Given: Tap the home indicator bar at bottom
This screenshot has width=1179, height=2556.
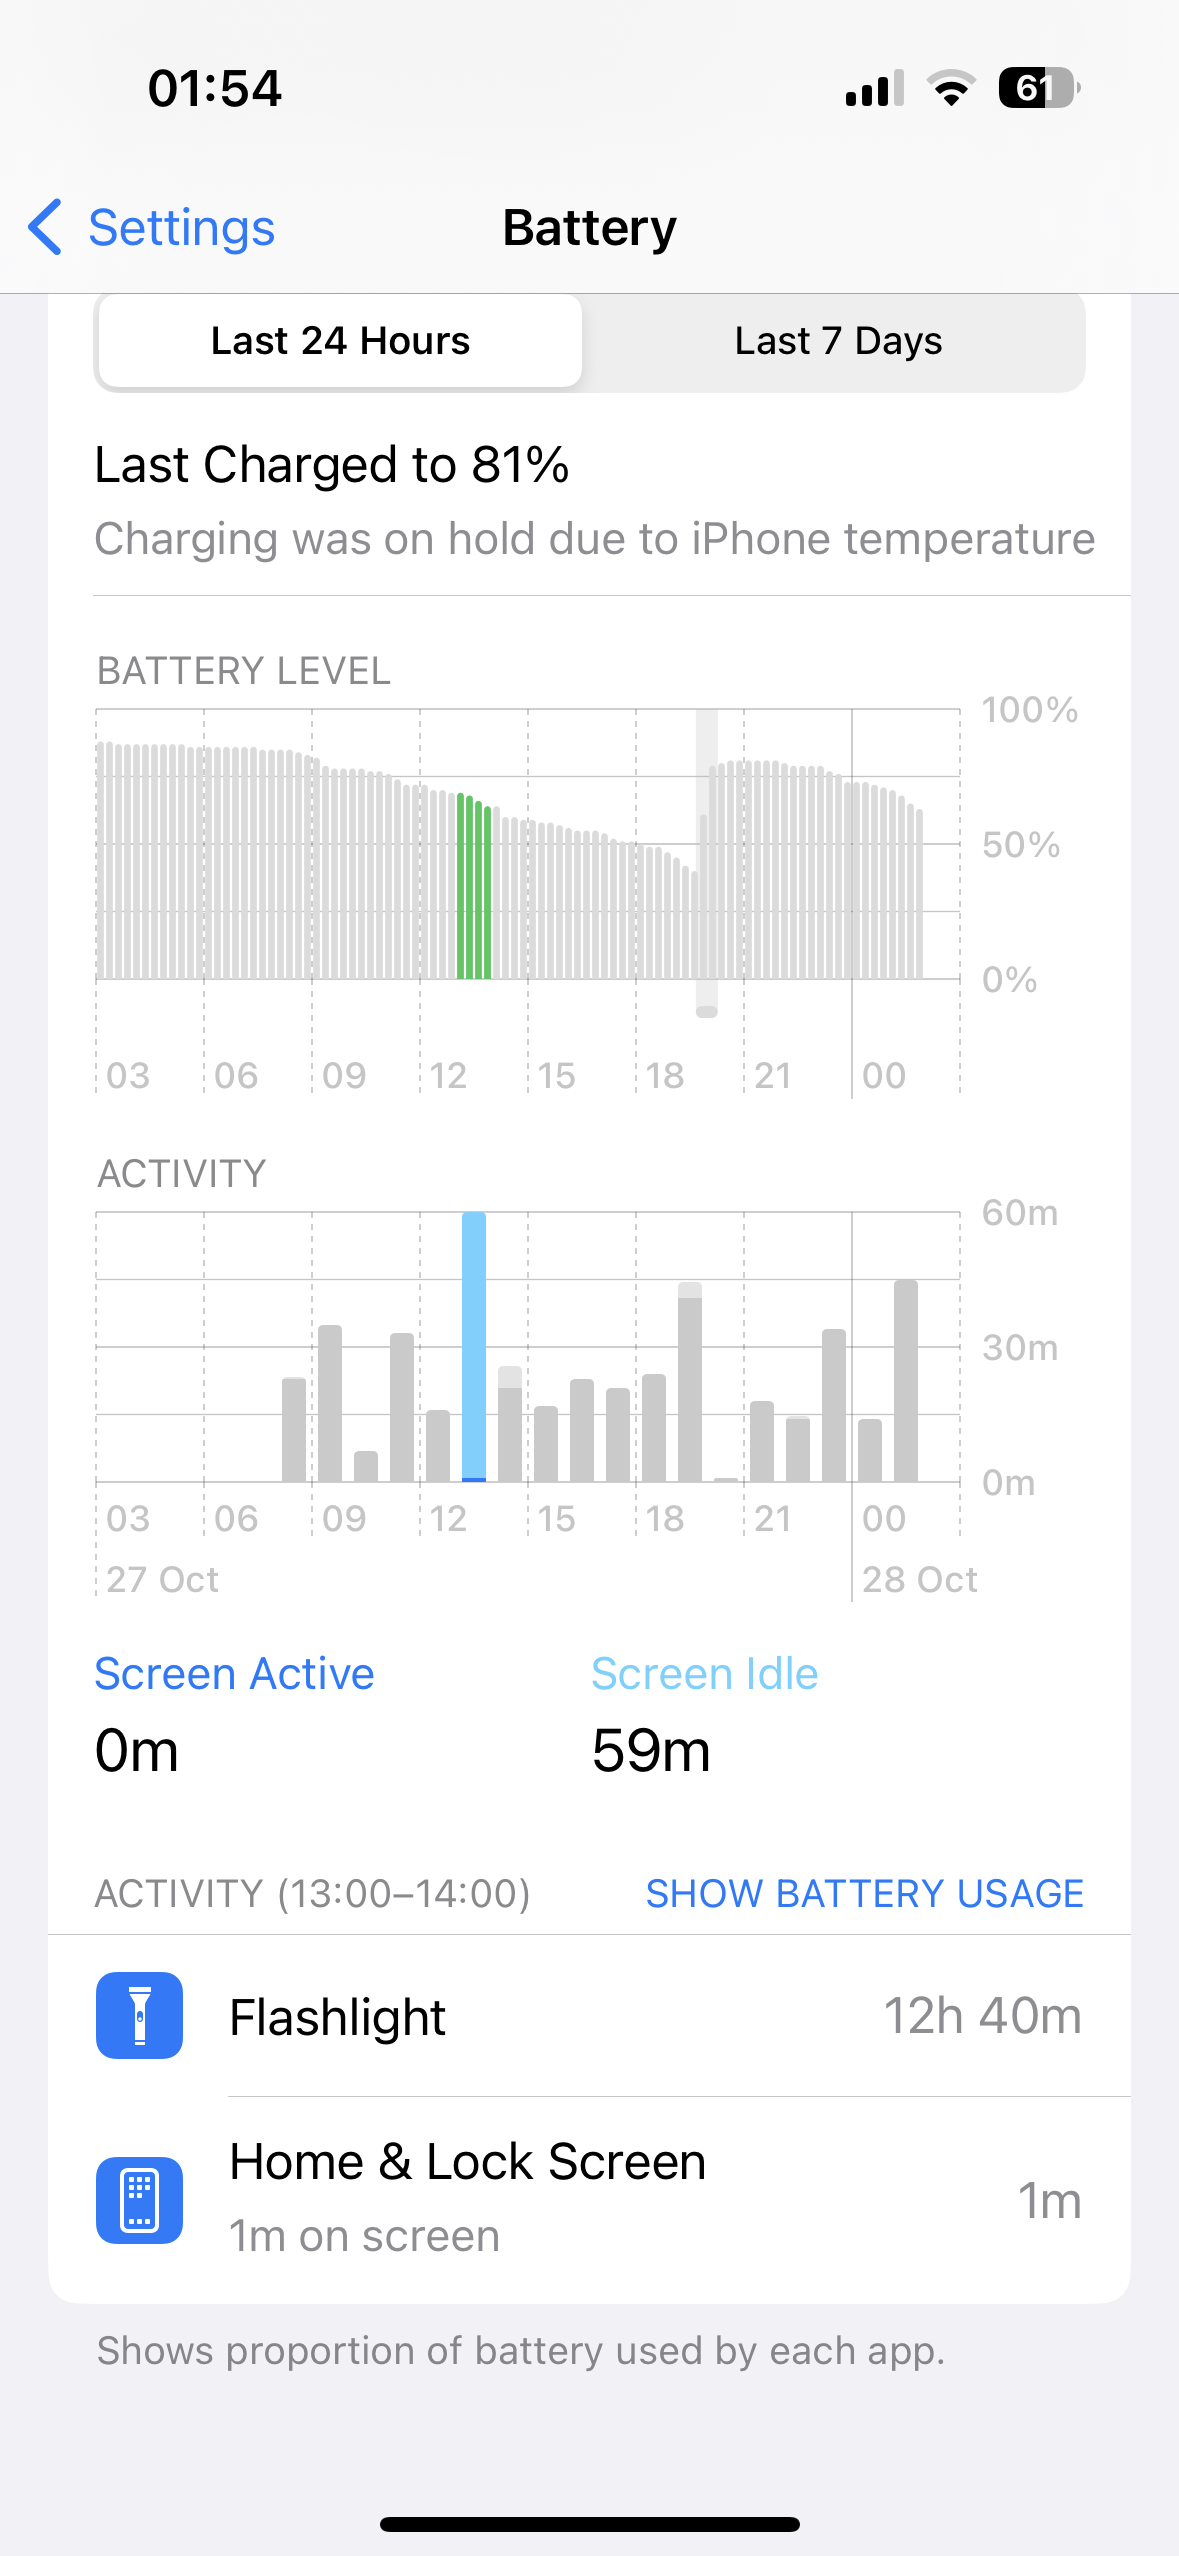Looking at the screenshot, I should pyautogui.click(x=590, y=2524).
